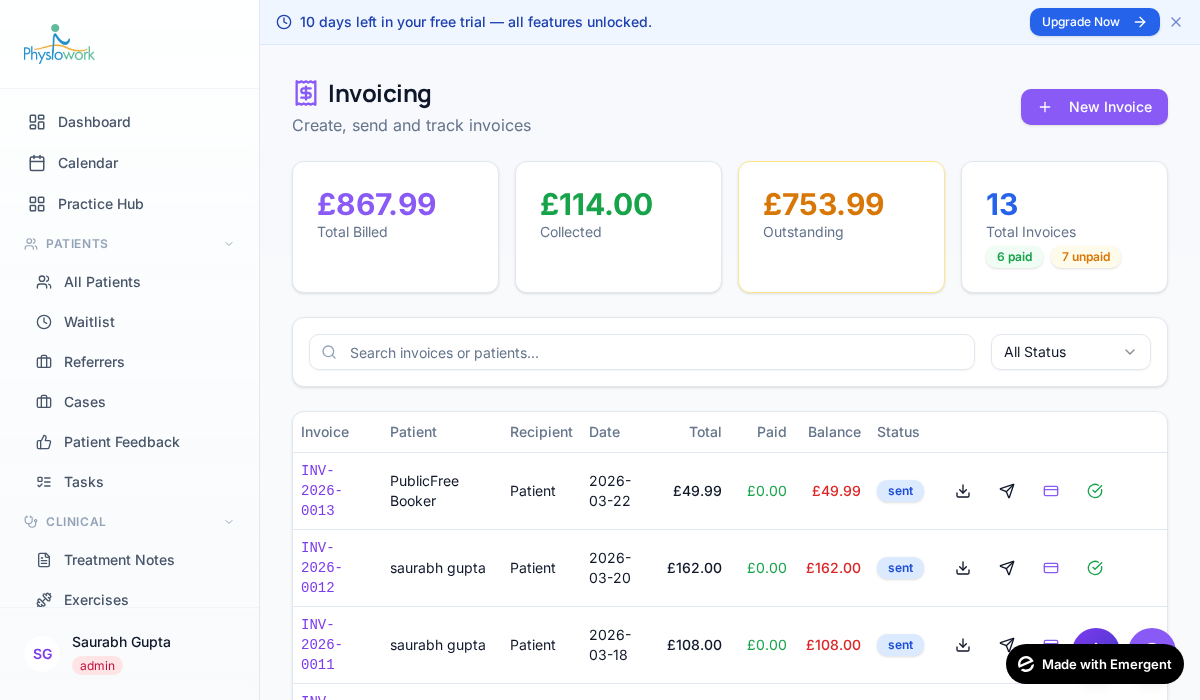
Task: Record payment for INV-2026-0013
Action: 1051,491
